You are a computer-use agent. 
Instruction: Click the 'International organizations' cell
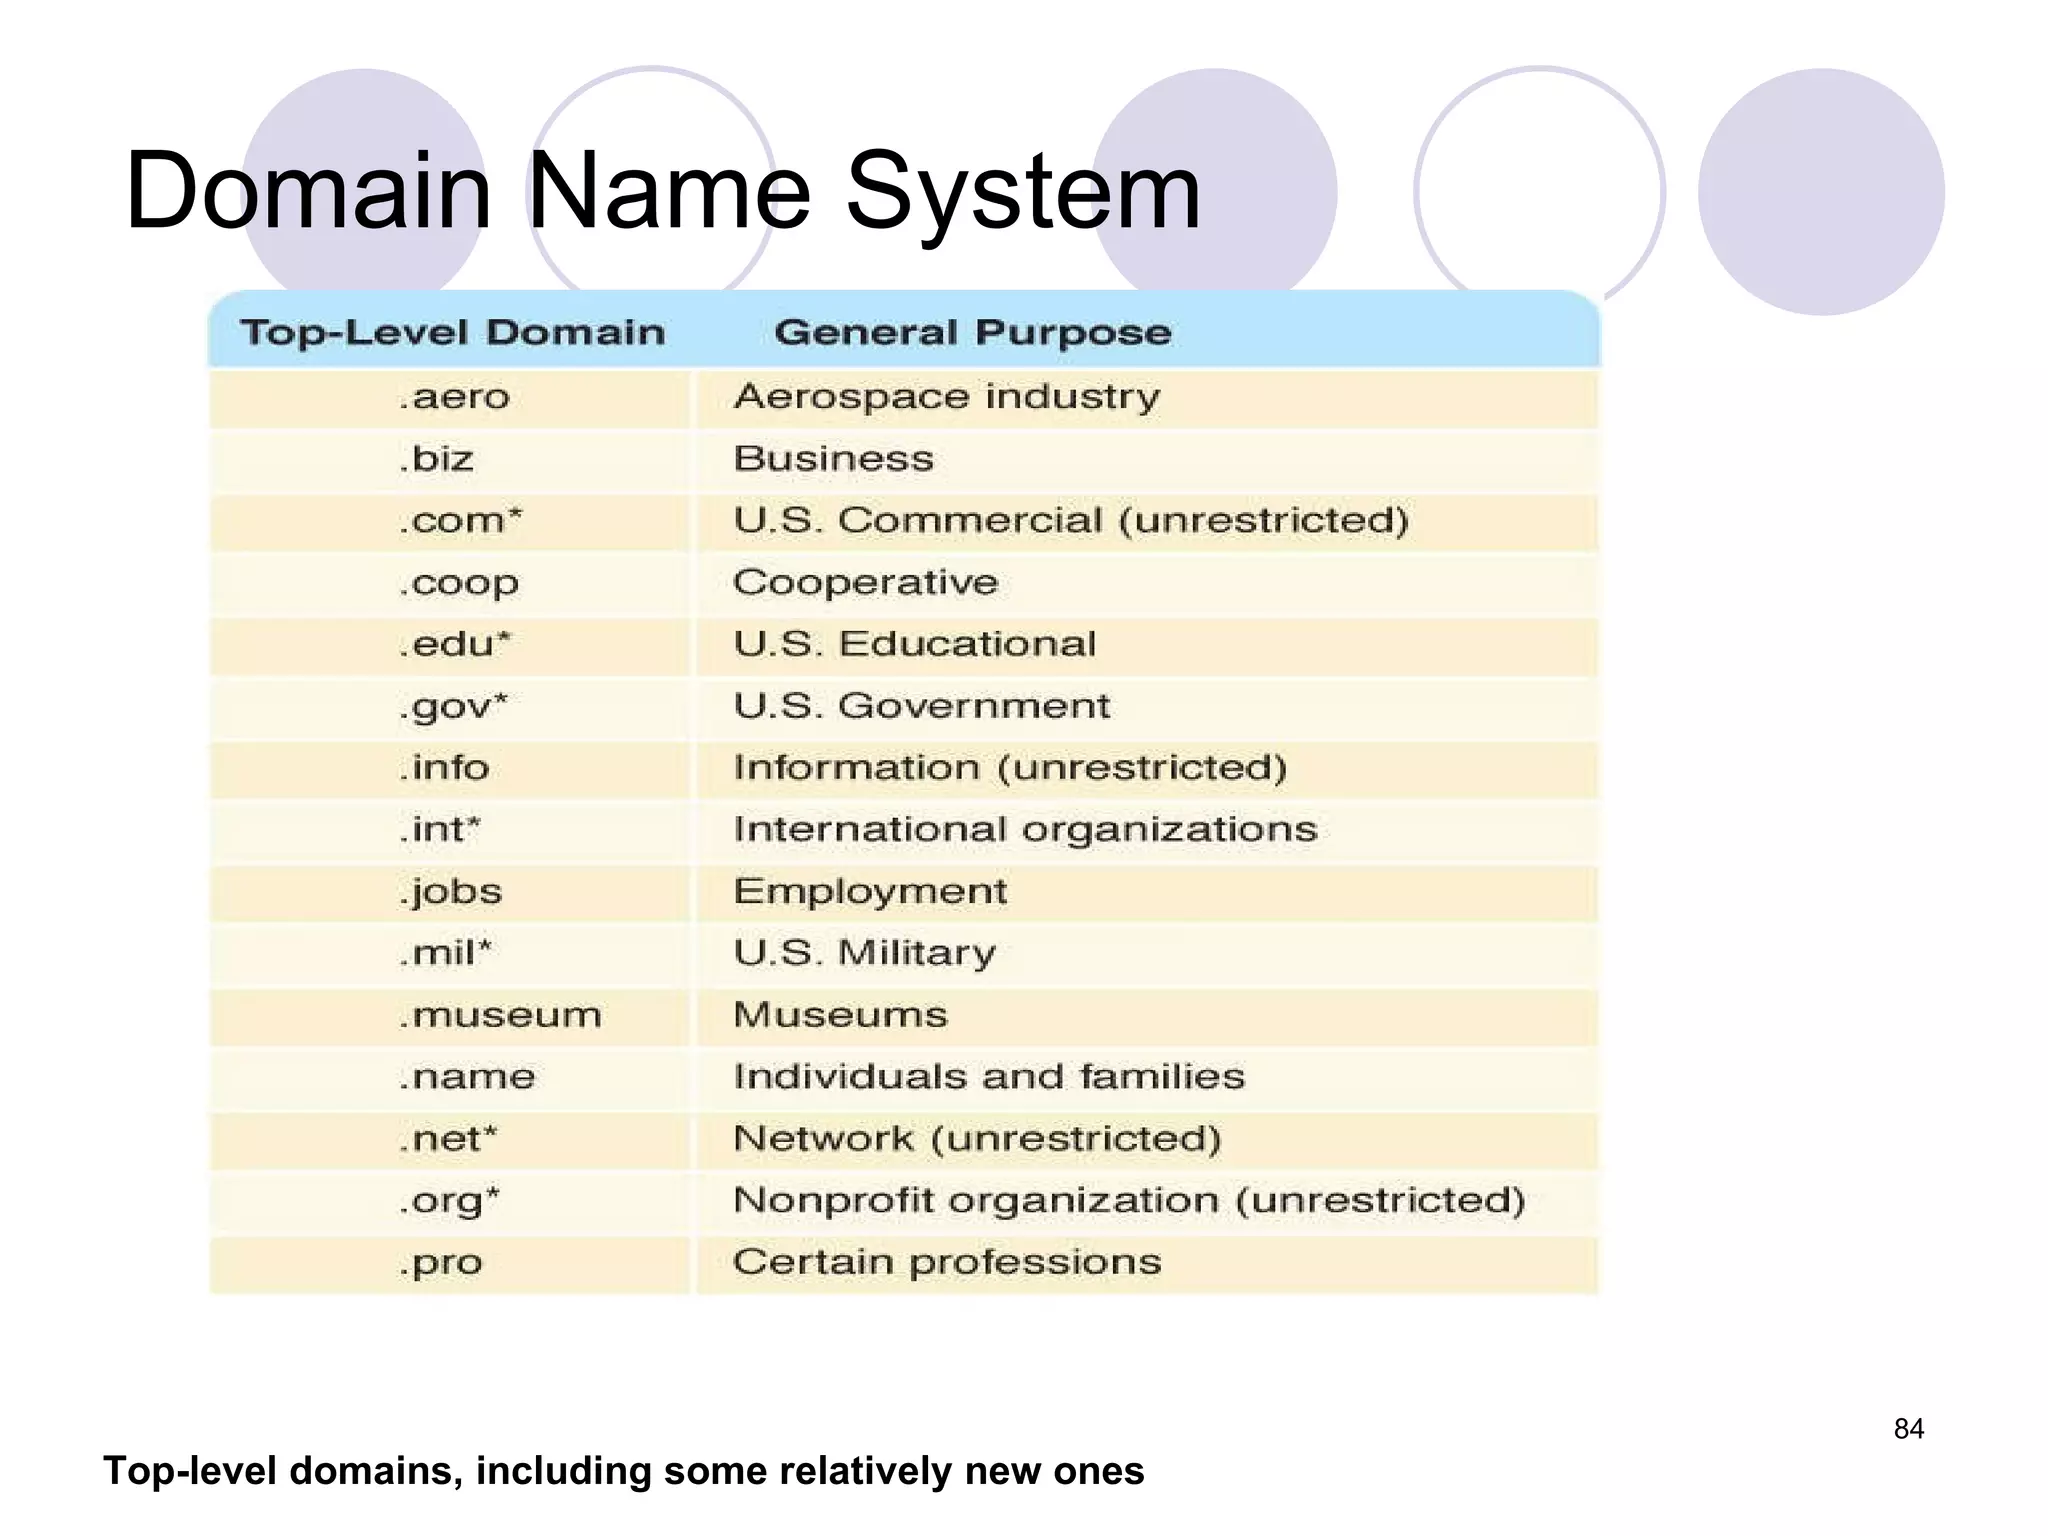1148,831
